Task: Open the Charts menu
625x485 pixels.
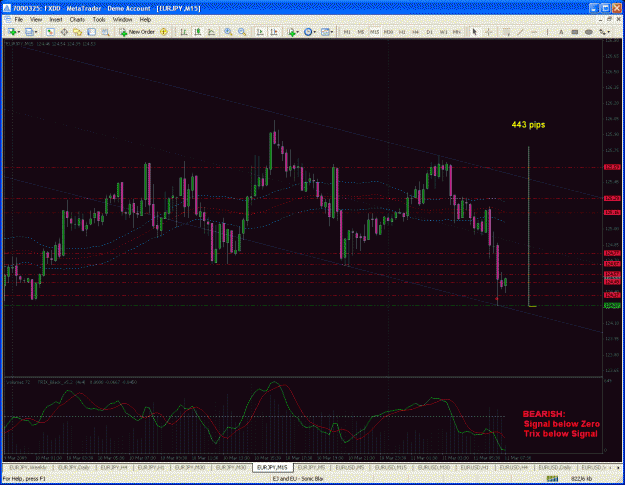Action: [x=77, y=20]
